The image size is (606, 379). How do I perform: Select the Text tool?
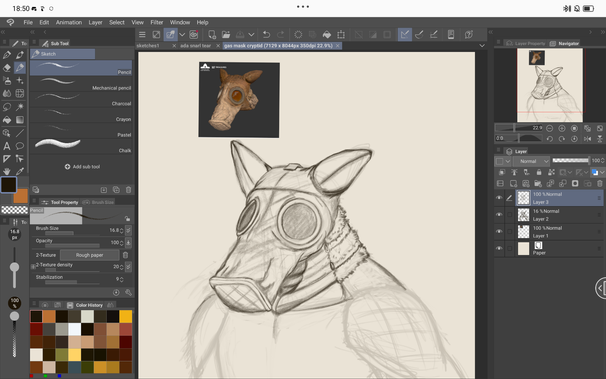tap(7, 146)
